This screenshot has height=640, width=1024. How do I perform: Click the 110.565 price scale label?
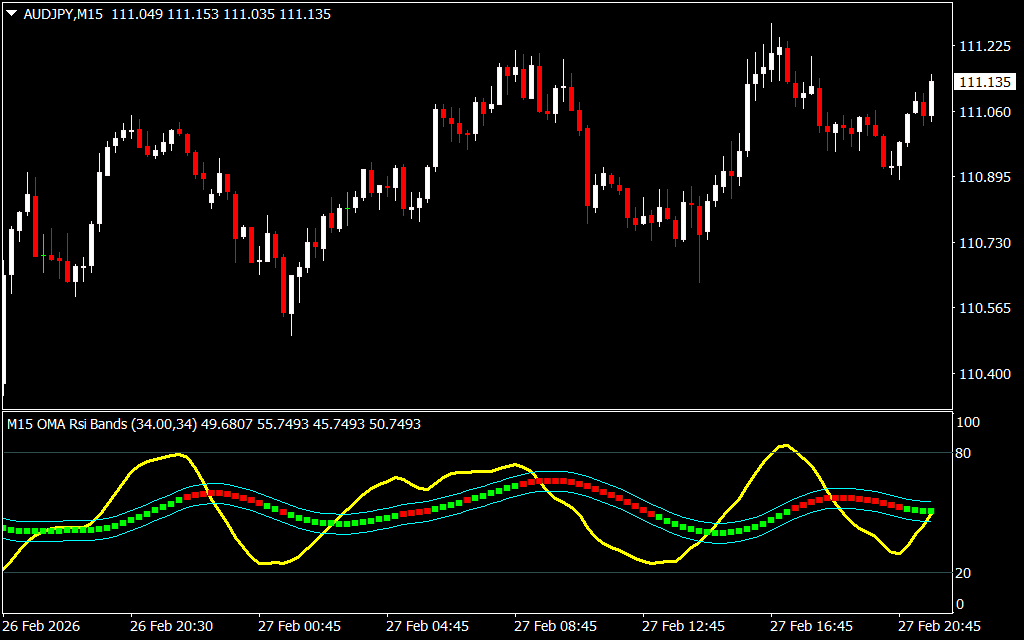coord(984,309)
